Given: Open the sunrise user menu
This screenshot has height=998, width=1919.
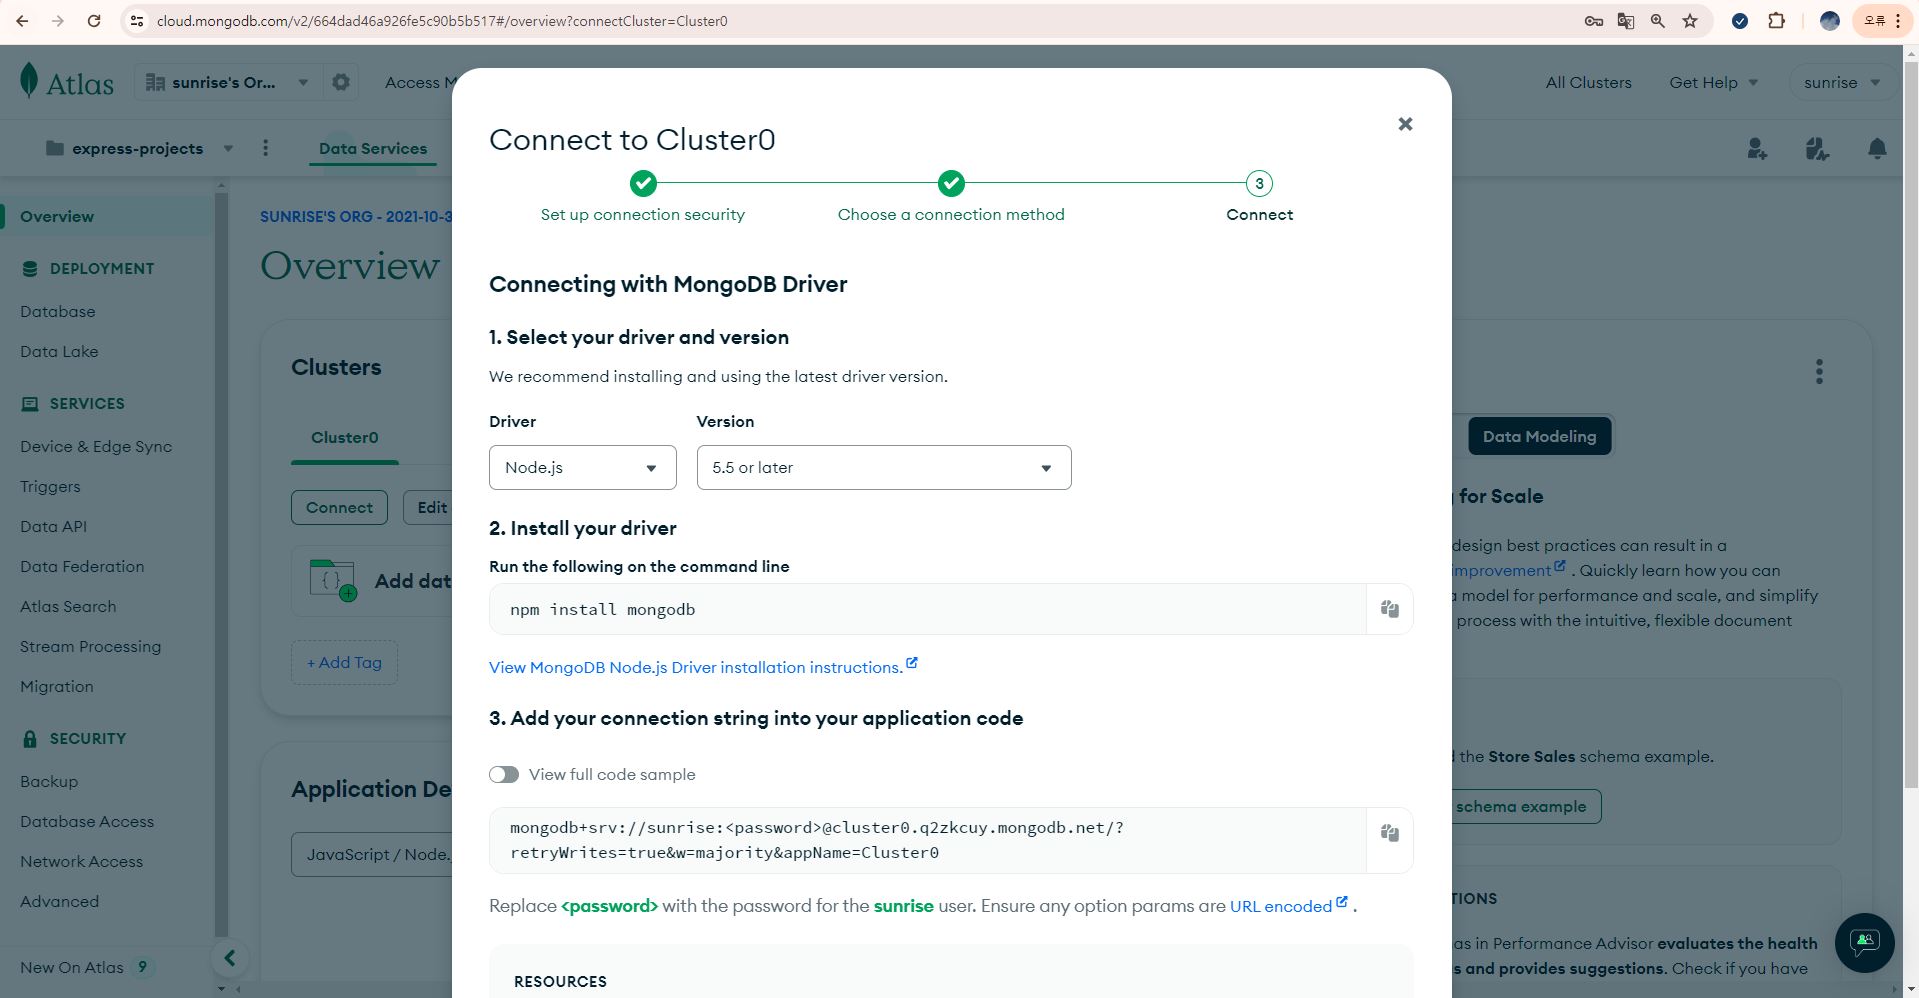Looking at the screenshot, I should [1841, 82].
